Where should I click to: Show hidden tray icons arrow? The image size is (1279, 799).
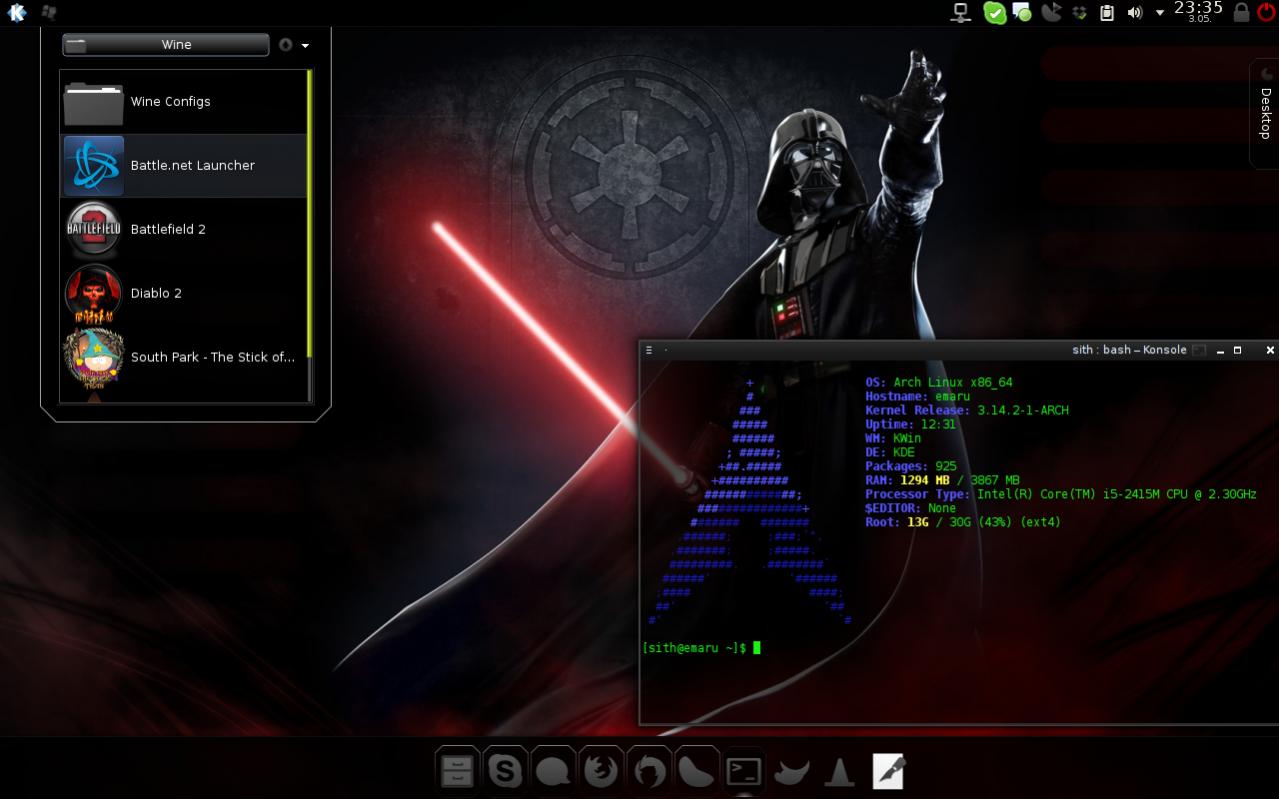click(x=1160, y=13)
